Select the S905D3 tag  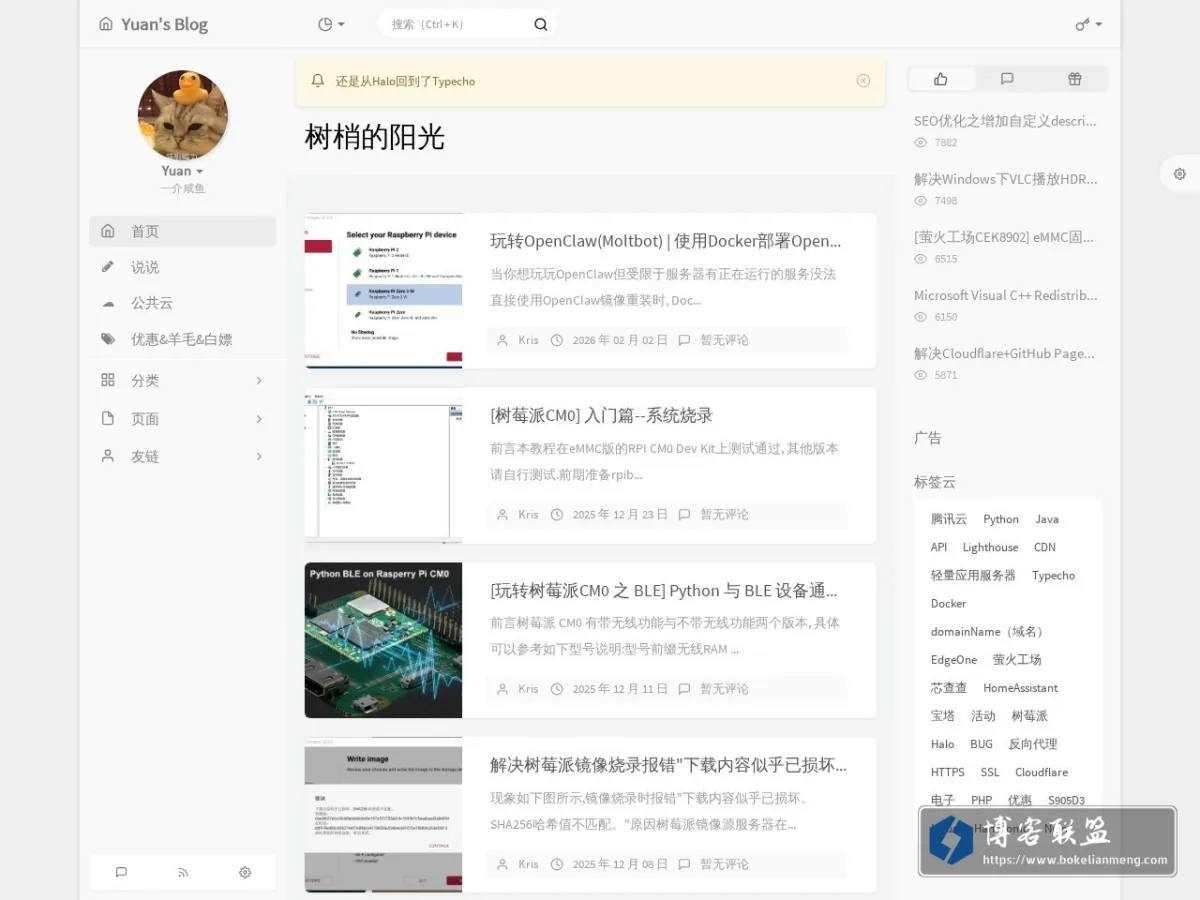1066,799
